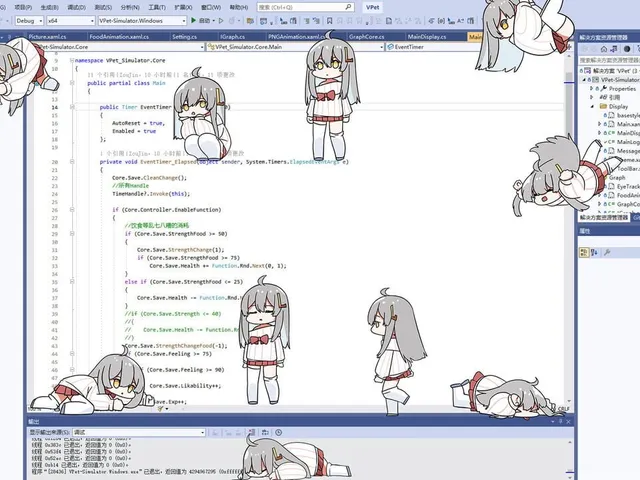Open the 帮助(H) menu
Image resolution: width=640 pixels, height=480 pixels.
pyautogui.click(x=239, y=7)
